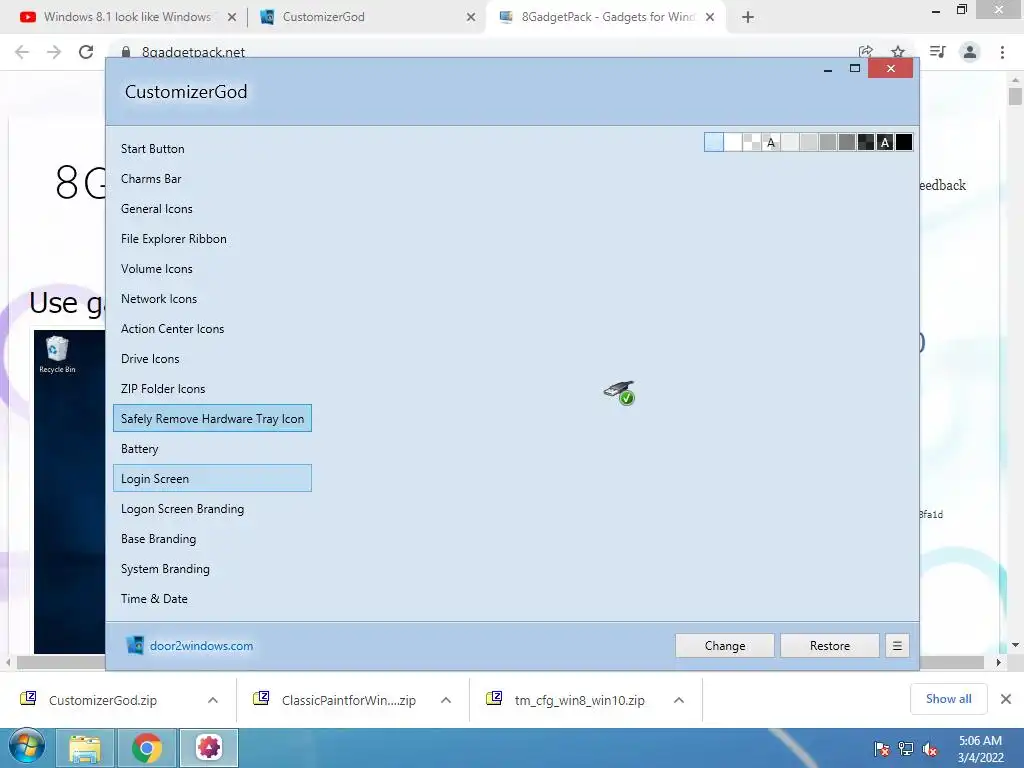Pick the white preview background swatch
Viewport: 1024px width, 768px height.
(733, 142)
